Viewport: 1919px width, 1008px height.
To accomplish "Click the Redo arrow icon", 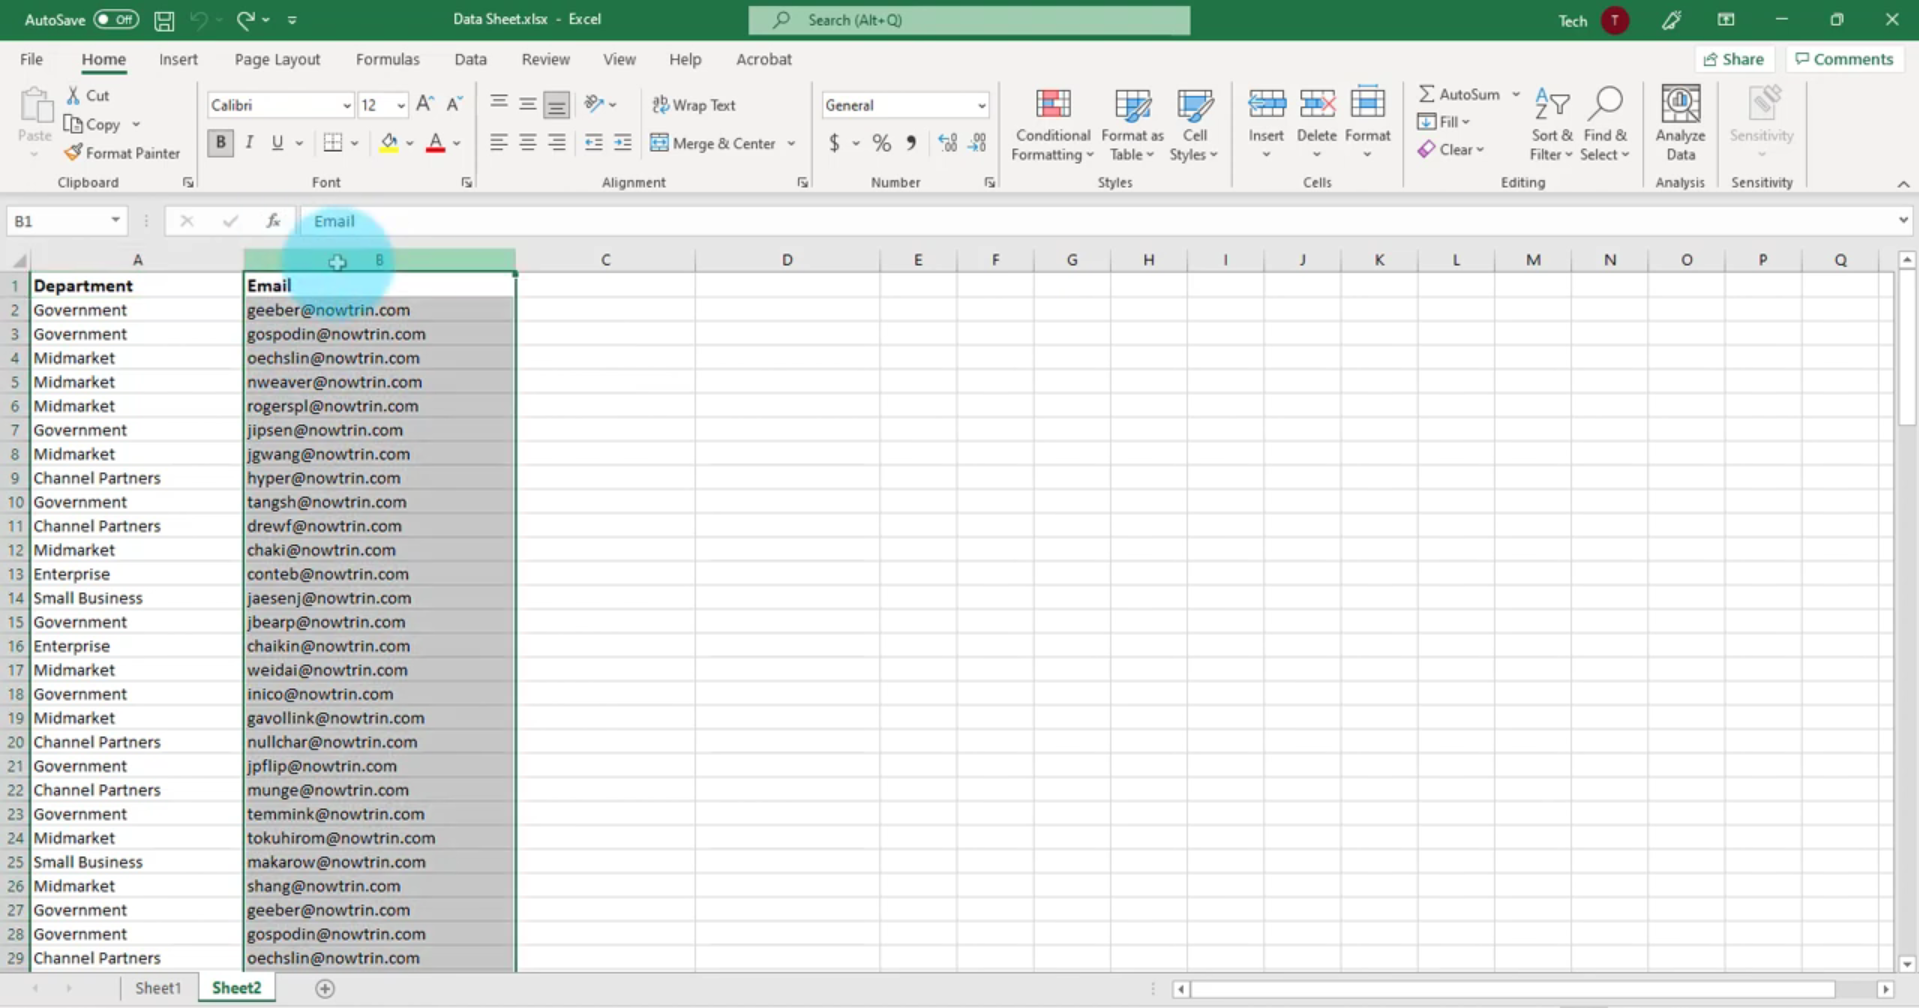I will tap(245, 20).
